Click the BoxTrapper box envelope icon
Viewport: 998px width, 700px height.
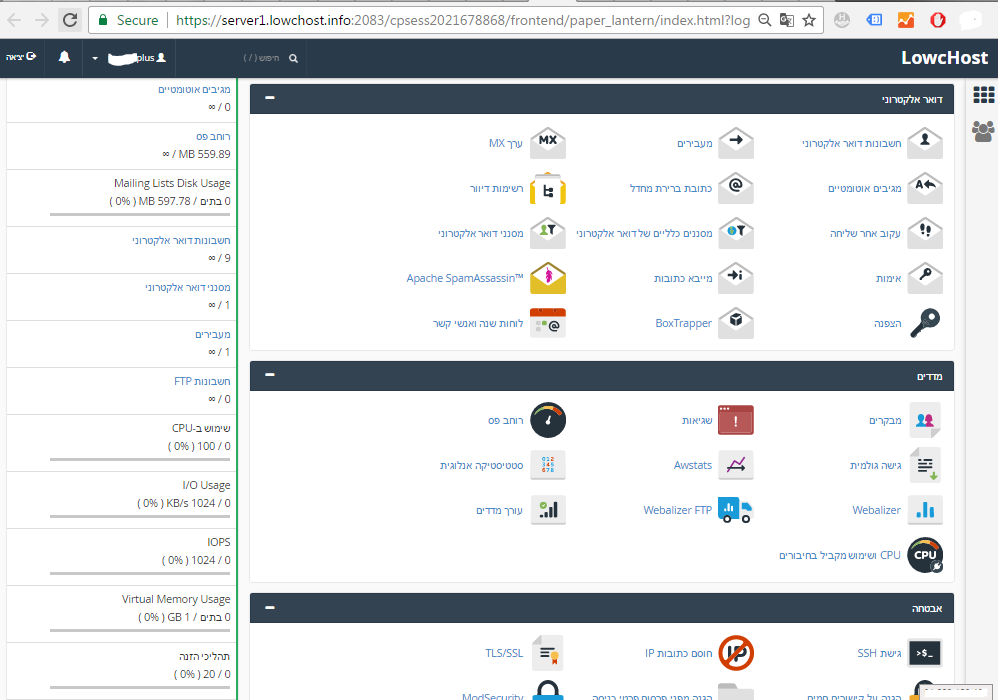(736, 323)
